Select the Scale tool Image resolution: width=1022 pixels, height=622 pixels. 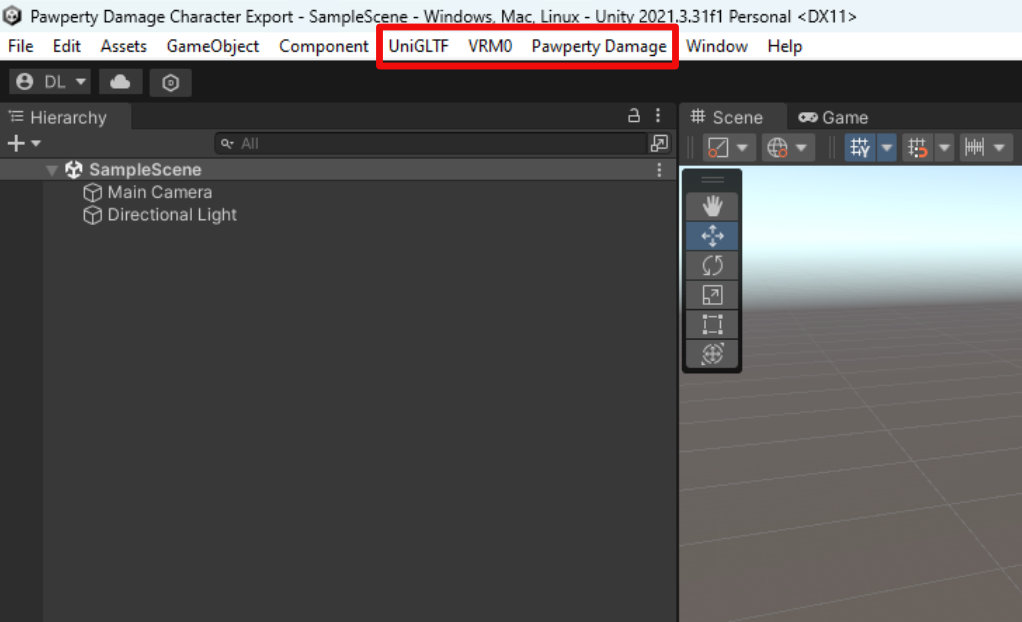click(x=712, y=295)
